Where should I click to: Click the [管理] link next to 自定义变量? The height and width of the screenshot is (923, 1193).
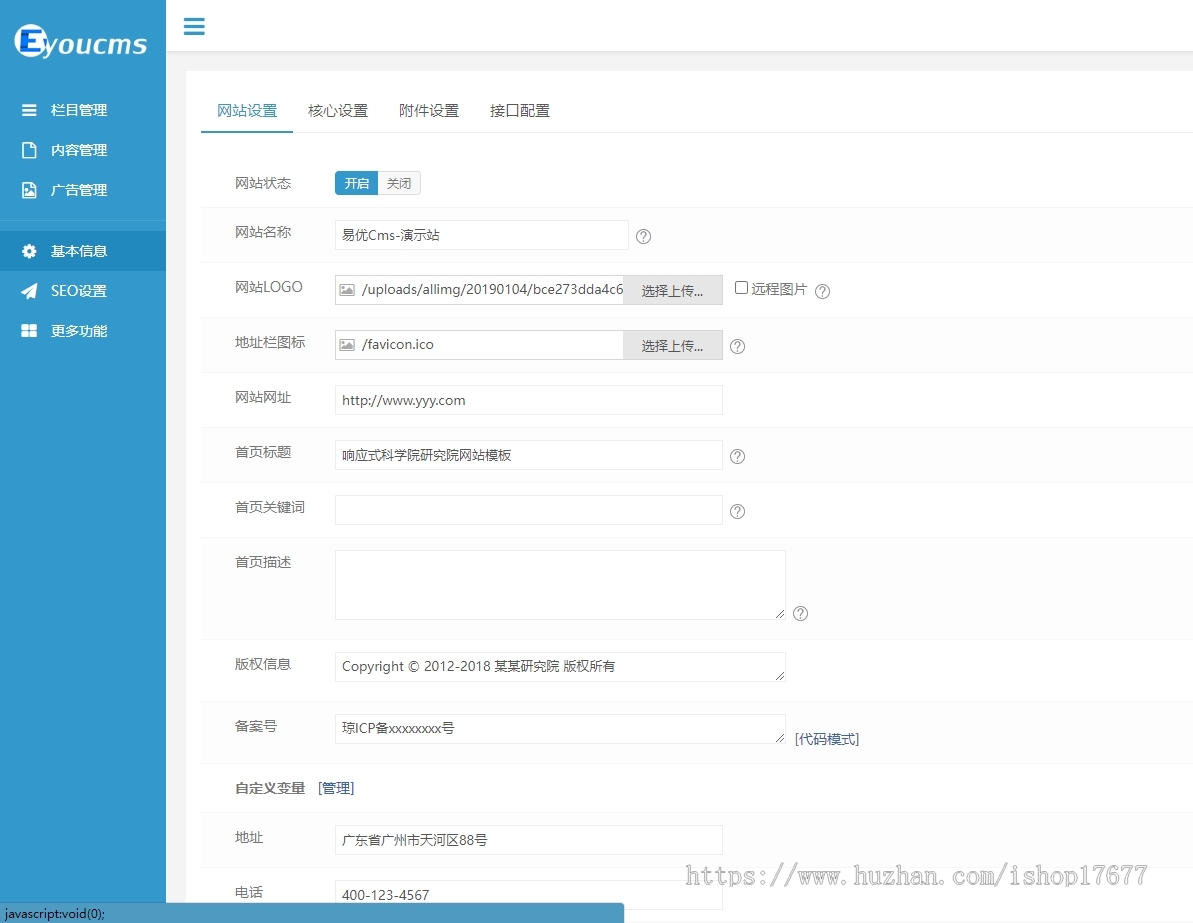336,788
